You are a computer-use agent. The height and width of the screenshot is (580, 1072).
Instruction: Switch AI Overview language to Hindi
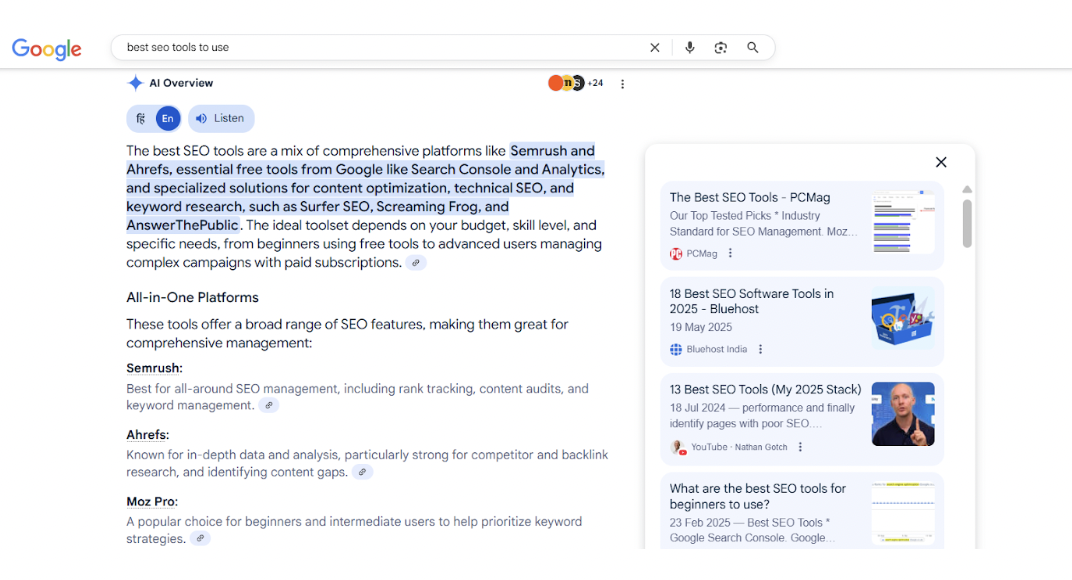click(141, 118)
